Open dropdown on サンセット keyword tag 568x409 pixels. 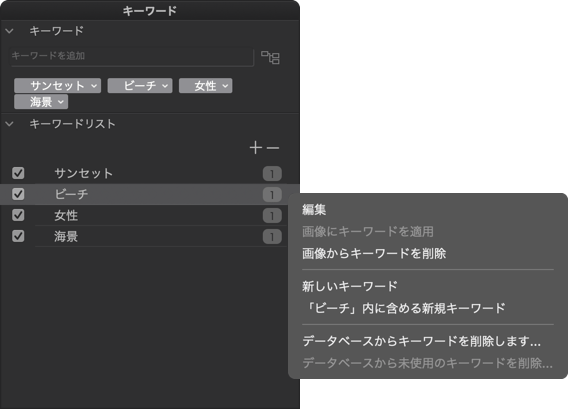(94, 86)
